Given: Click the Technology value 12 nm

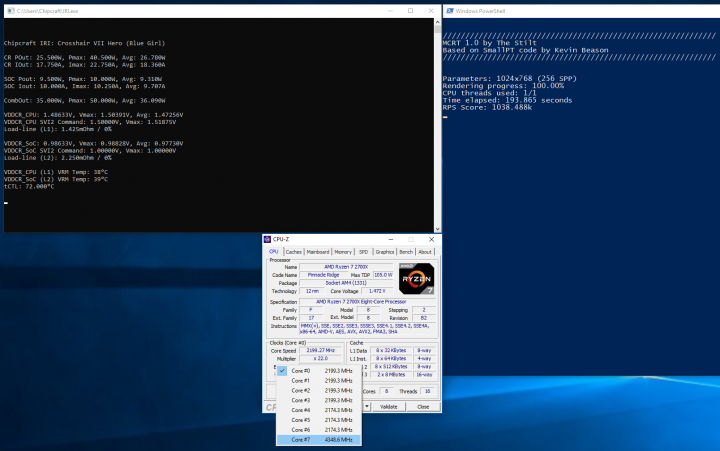Looking at the screenshot, I should (x=312, y=291).
